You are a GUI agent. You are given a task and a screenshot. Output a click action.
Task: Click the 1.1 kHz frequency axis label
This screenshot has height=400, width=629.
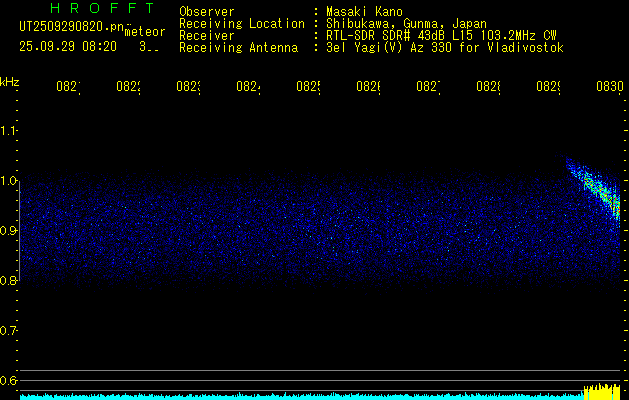(x=9, y=131)
